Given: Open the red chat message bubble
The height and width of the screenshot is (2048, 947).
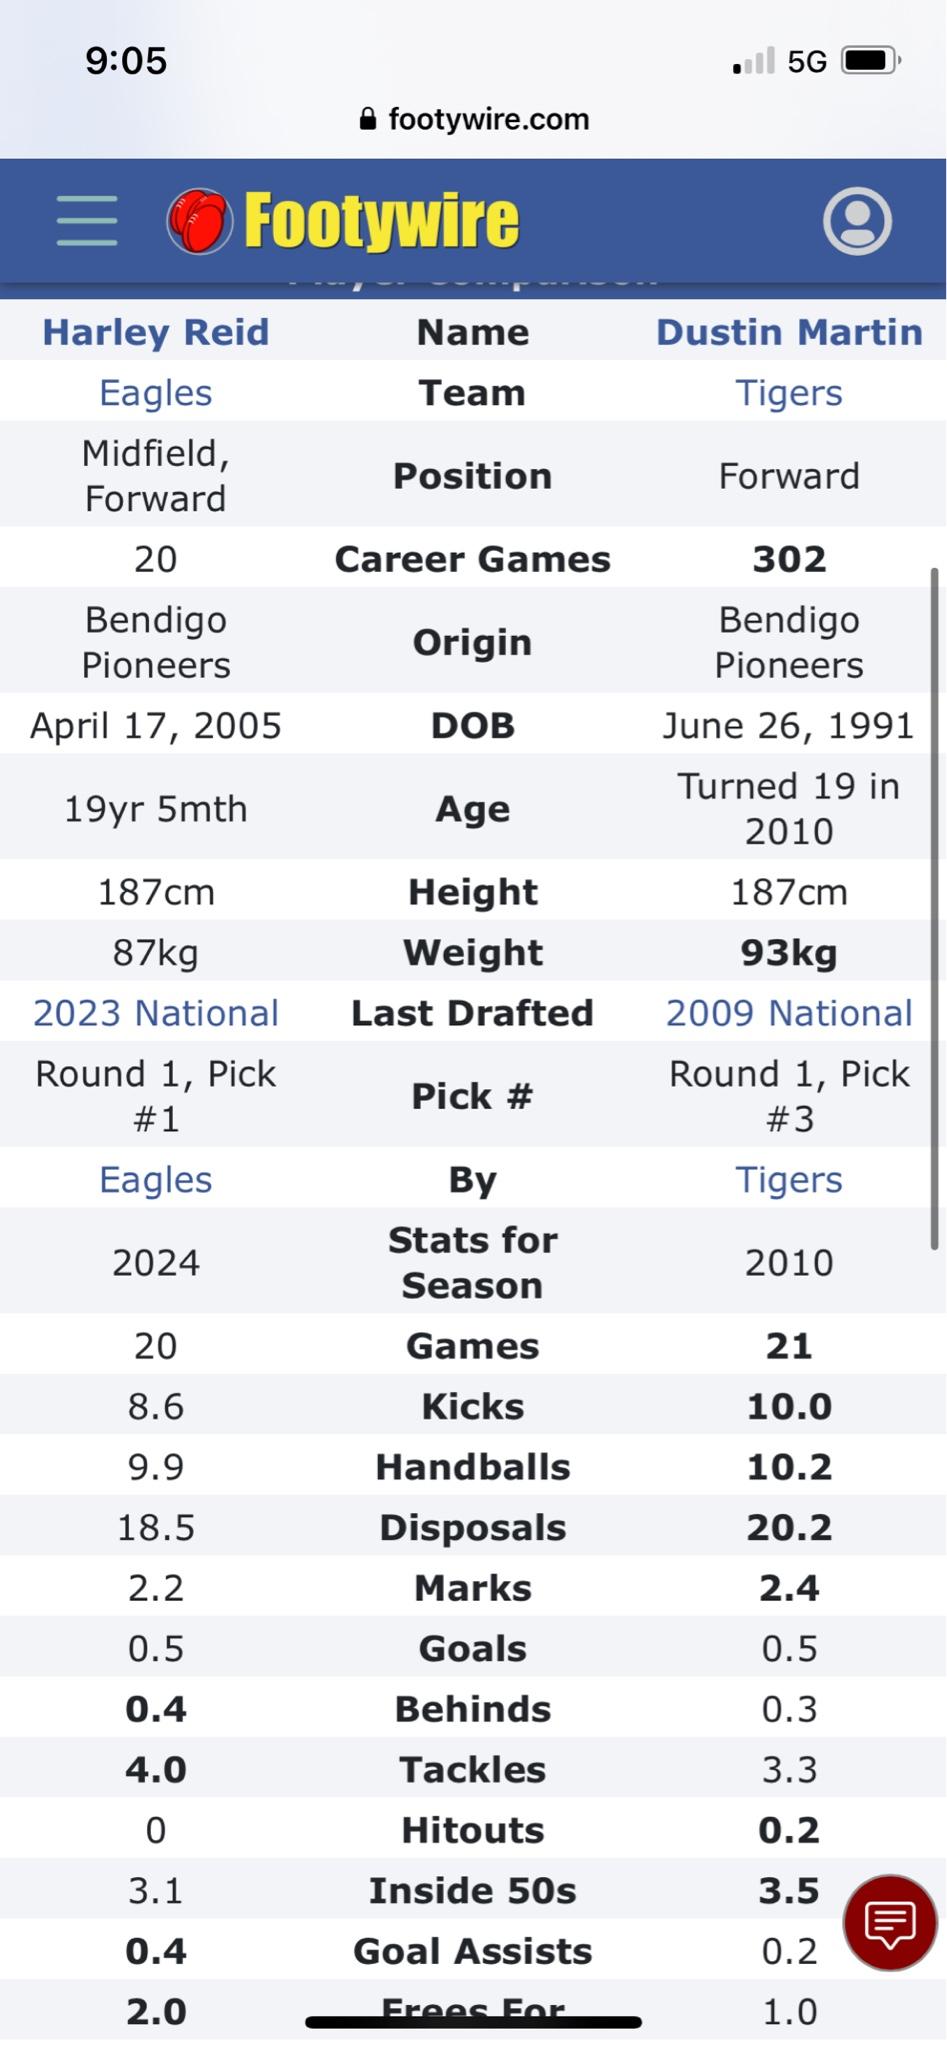Looking at the screenshot, I should [x=889, y=1922].
